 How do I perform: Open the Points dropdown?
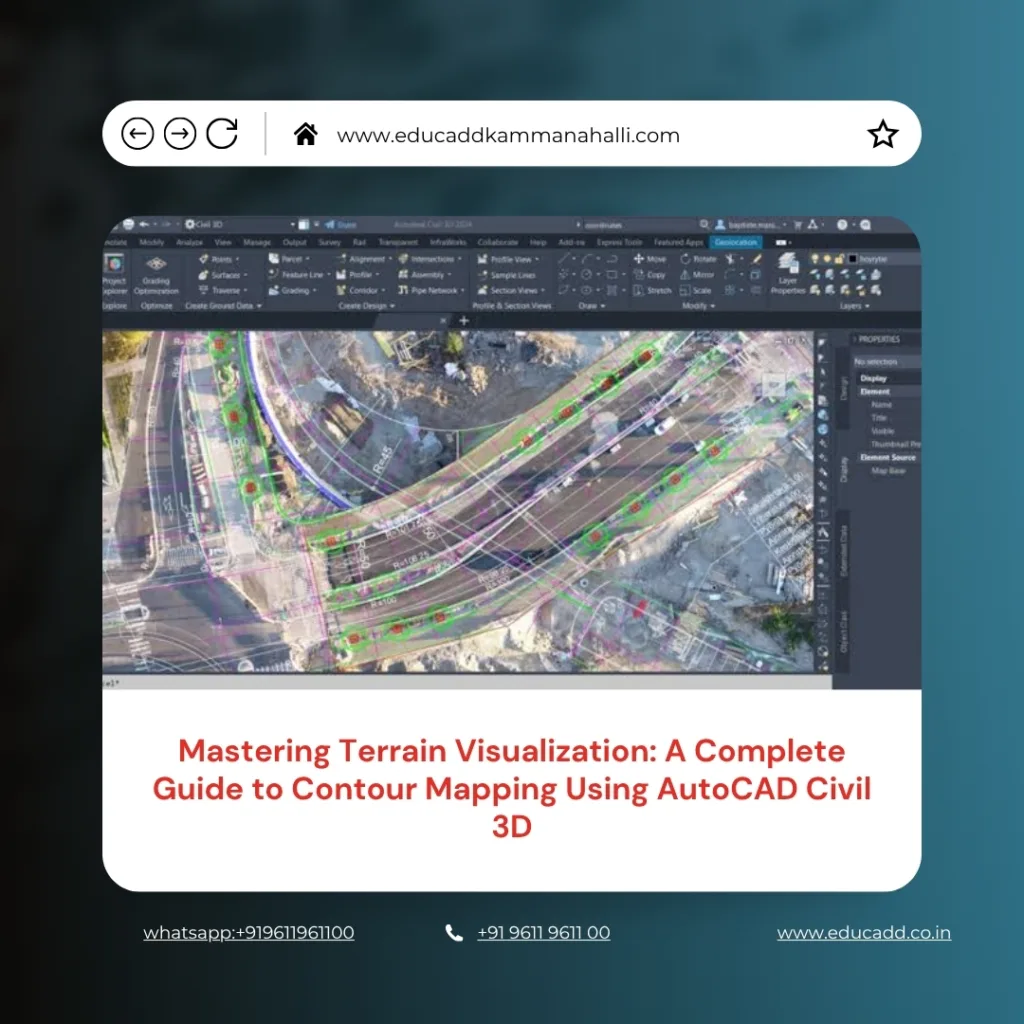tap(219, 259)
